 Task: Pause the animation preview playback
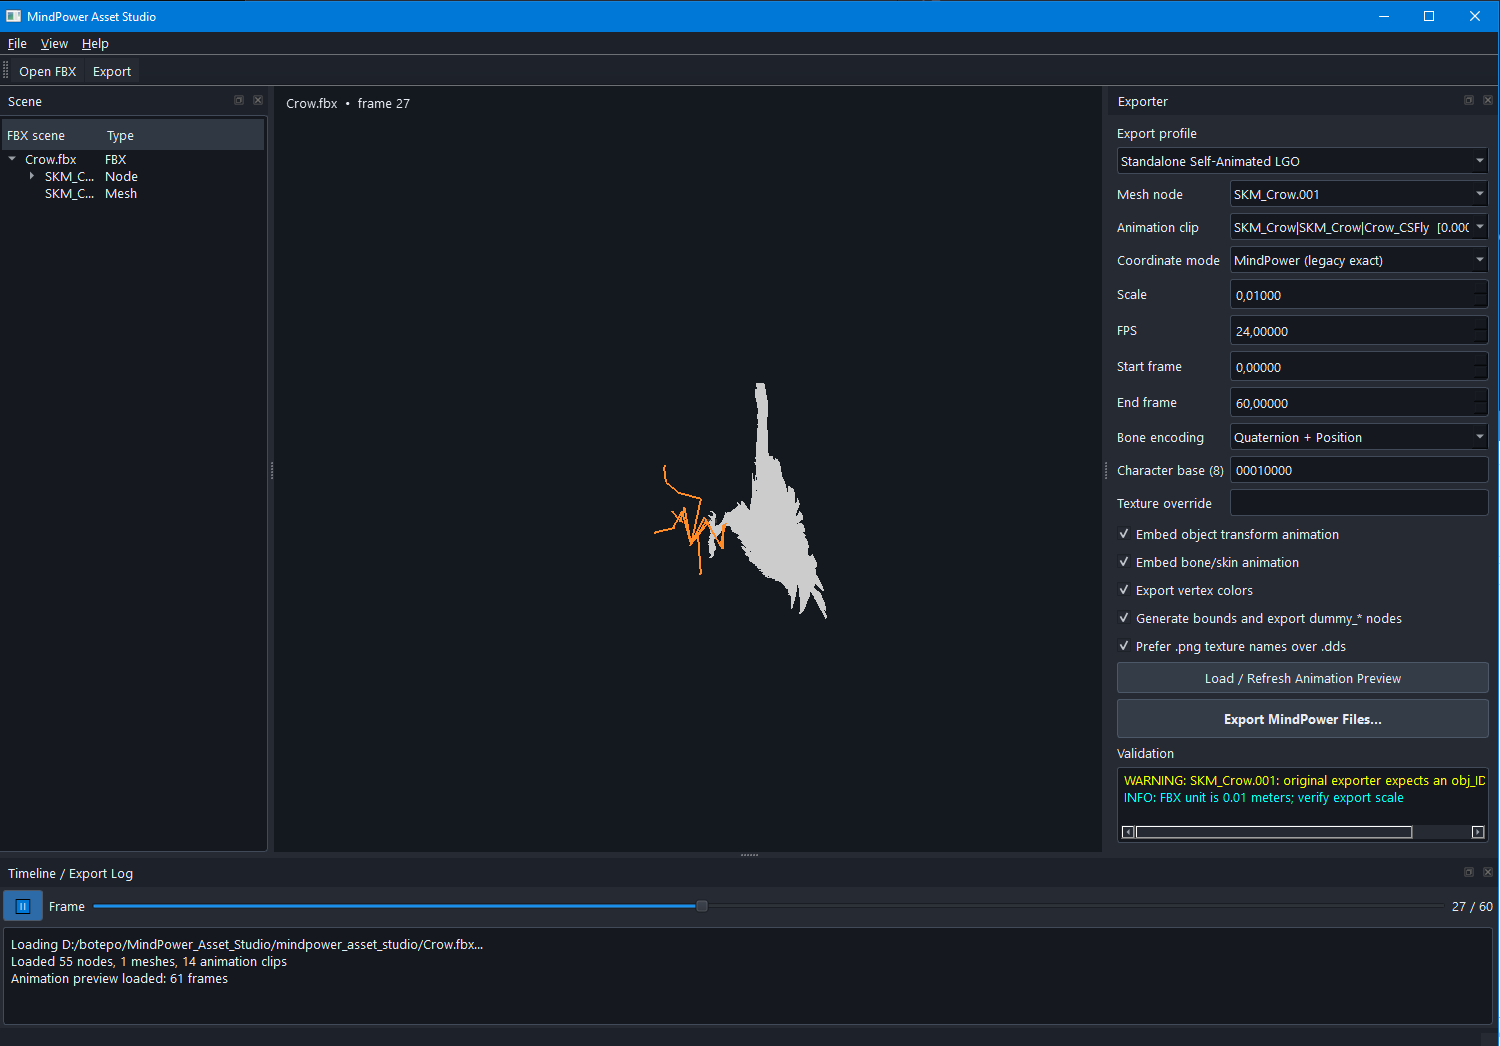(23, 906)
